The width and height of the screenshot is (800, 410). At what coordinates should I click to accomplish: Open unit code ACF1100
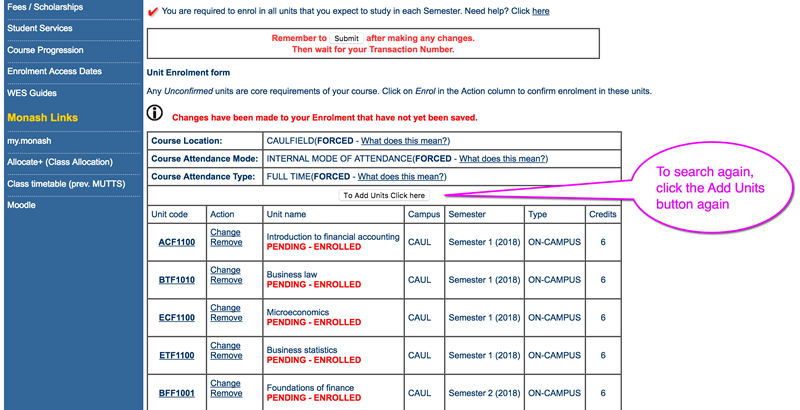pos(177,242)
